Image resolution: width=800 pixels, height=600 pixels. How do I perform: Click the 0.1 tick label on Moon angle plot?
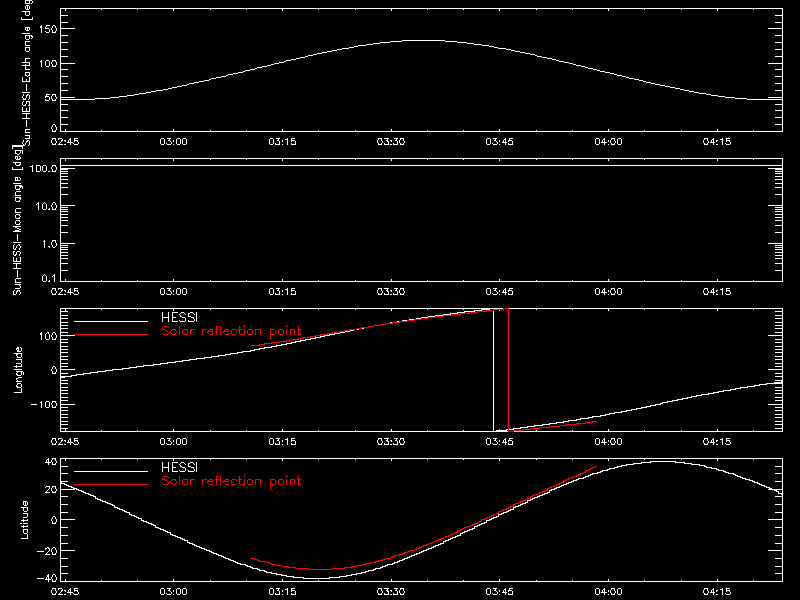click(x=49, y=278)
